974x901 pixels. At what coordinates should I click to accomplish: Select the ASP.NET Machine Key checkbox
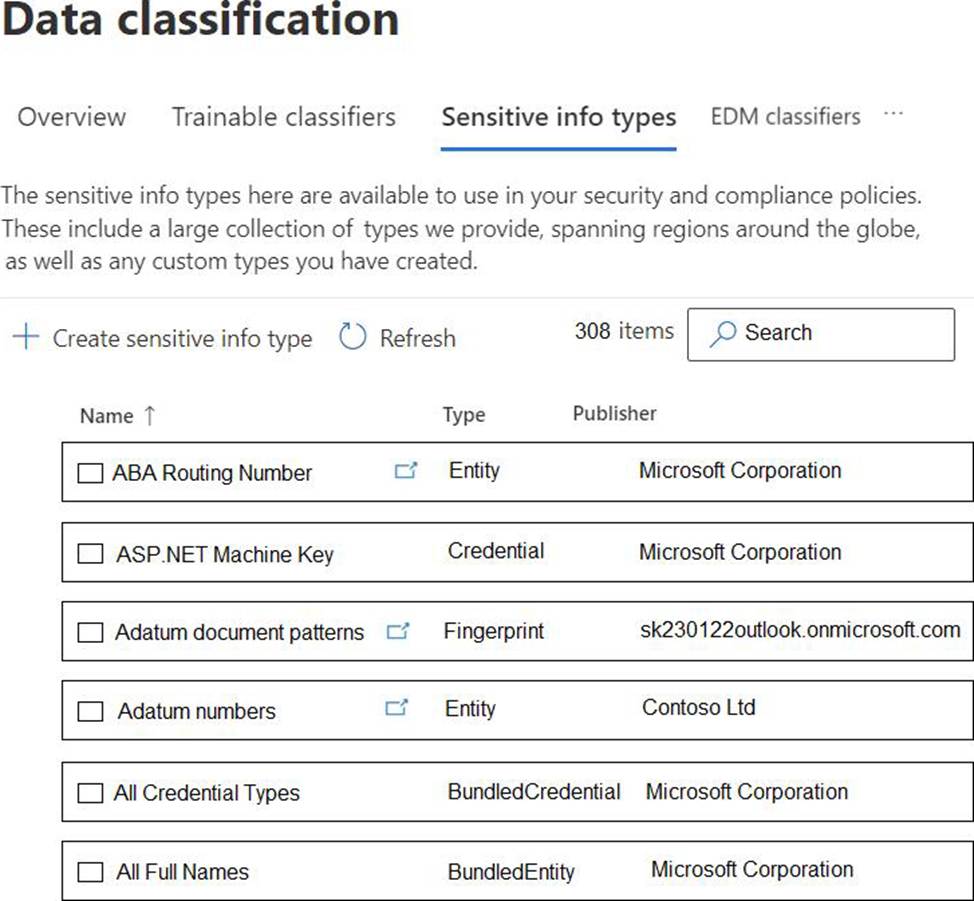click(90, 554)
